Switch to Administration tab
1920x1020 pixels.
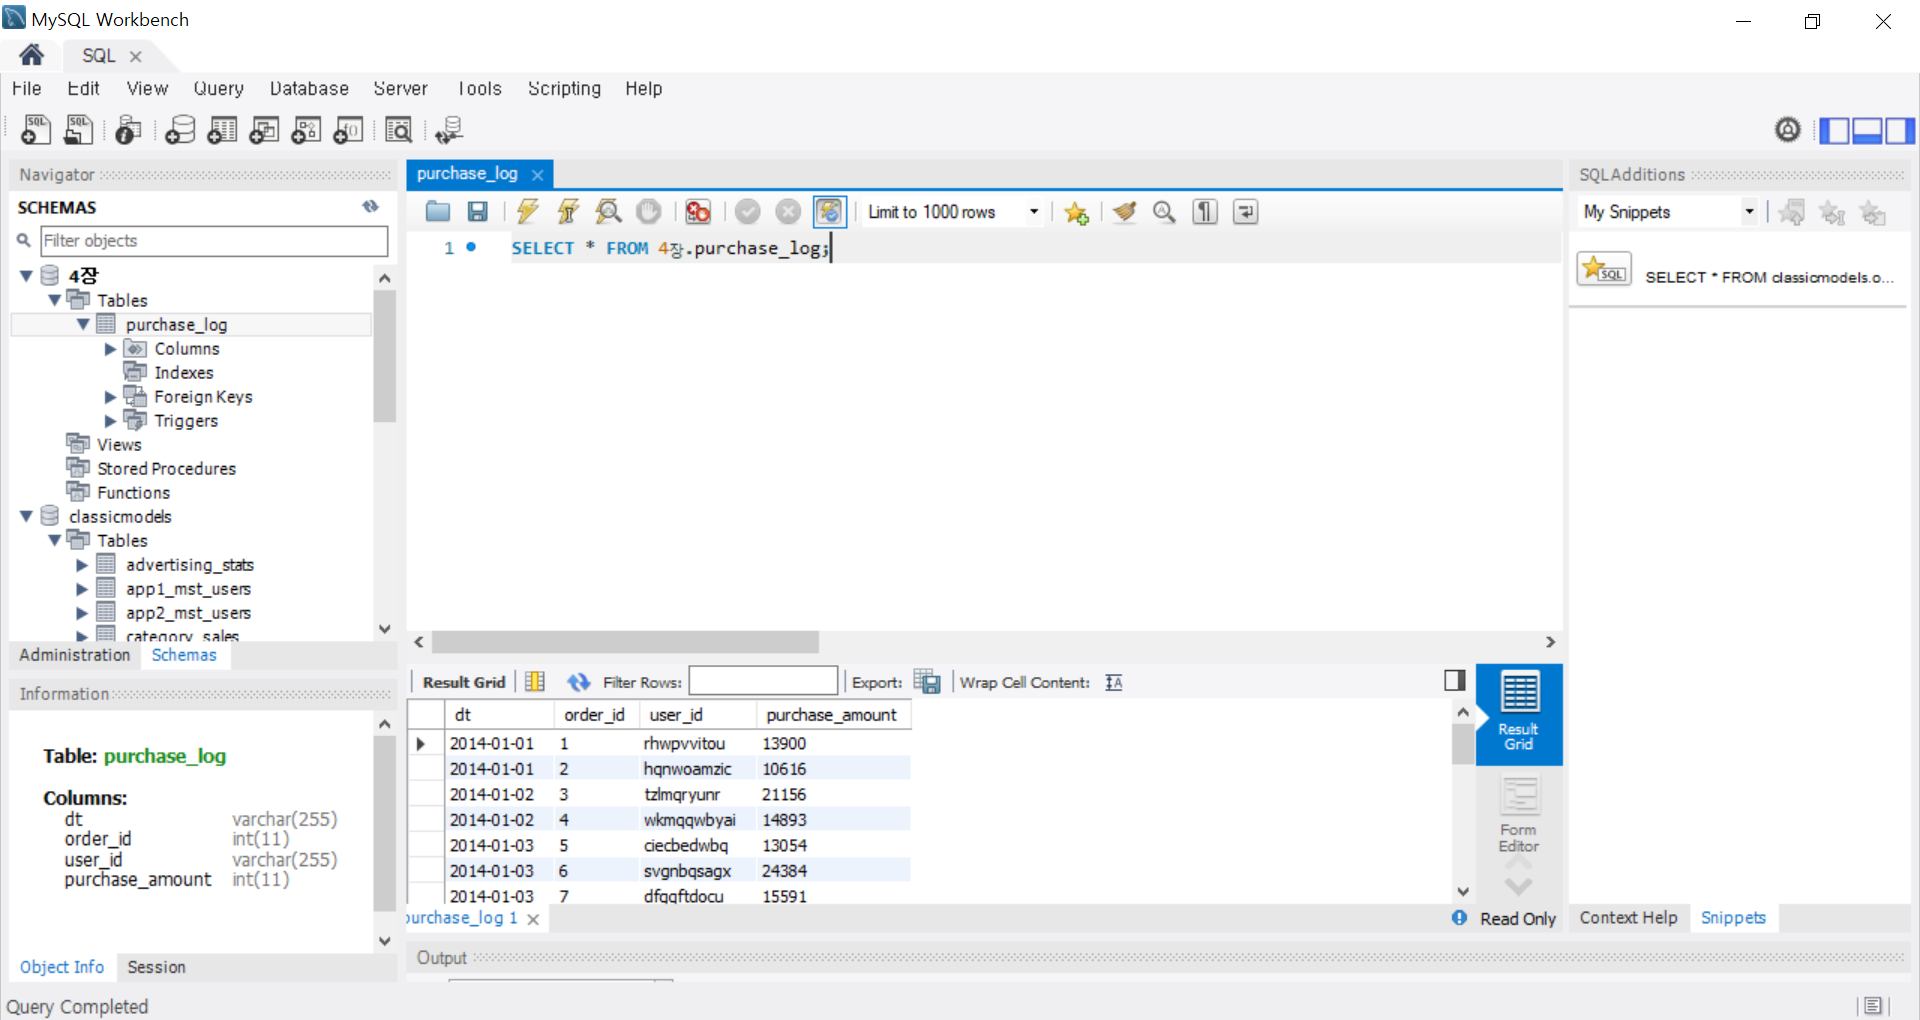(75, 655)
